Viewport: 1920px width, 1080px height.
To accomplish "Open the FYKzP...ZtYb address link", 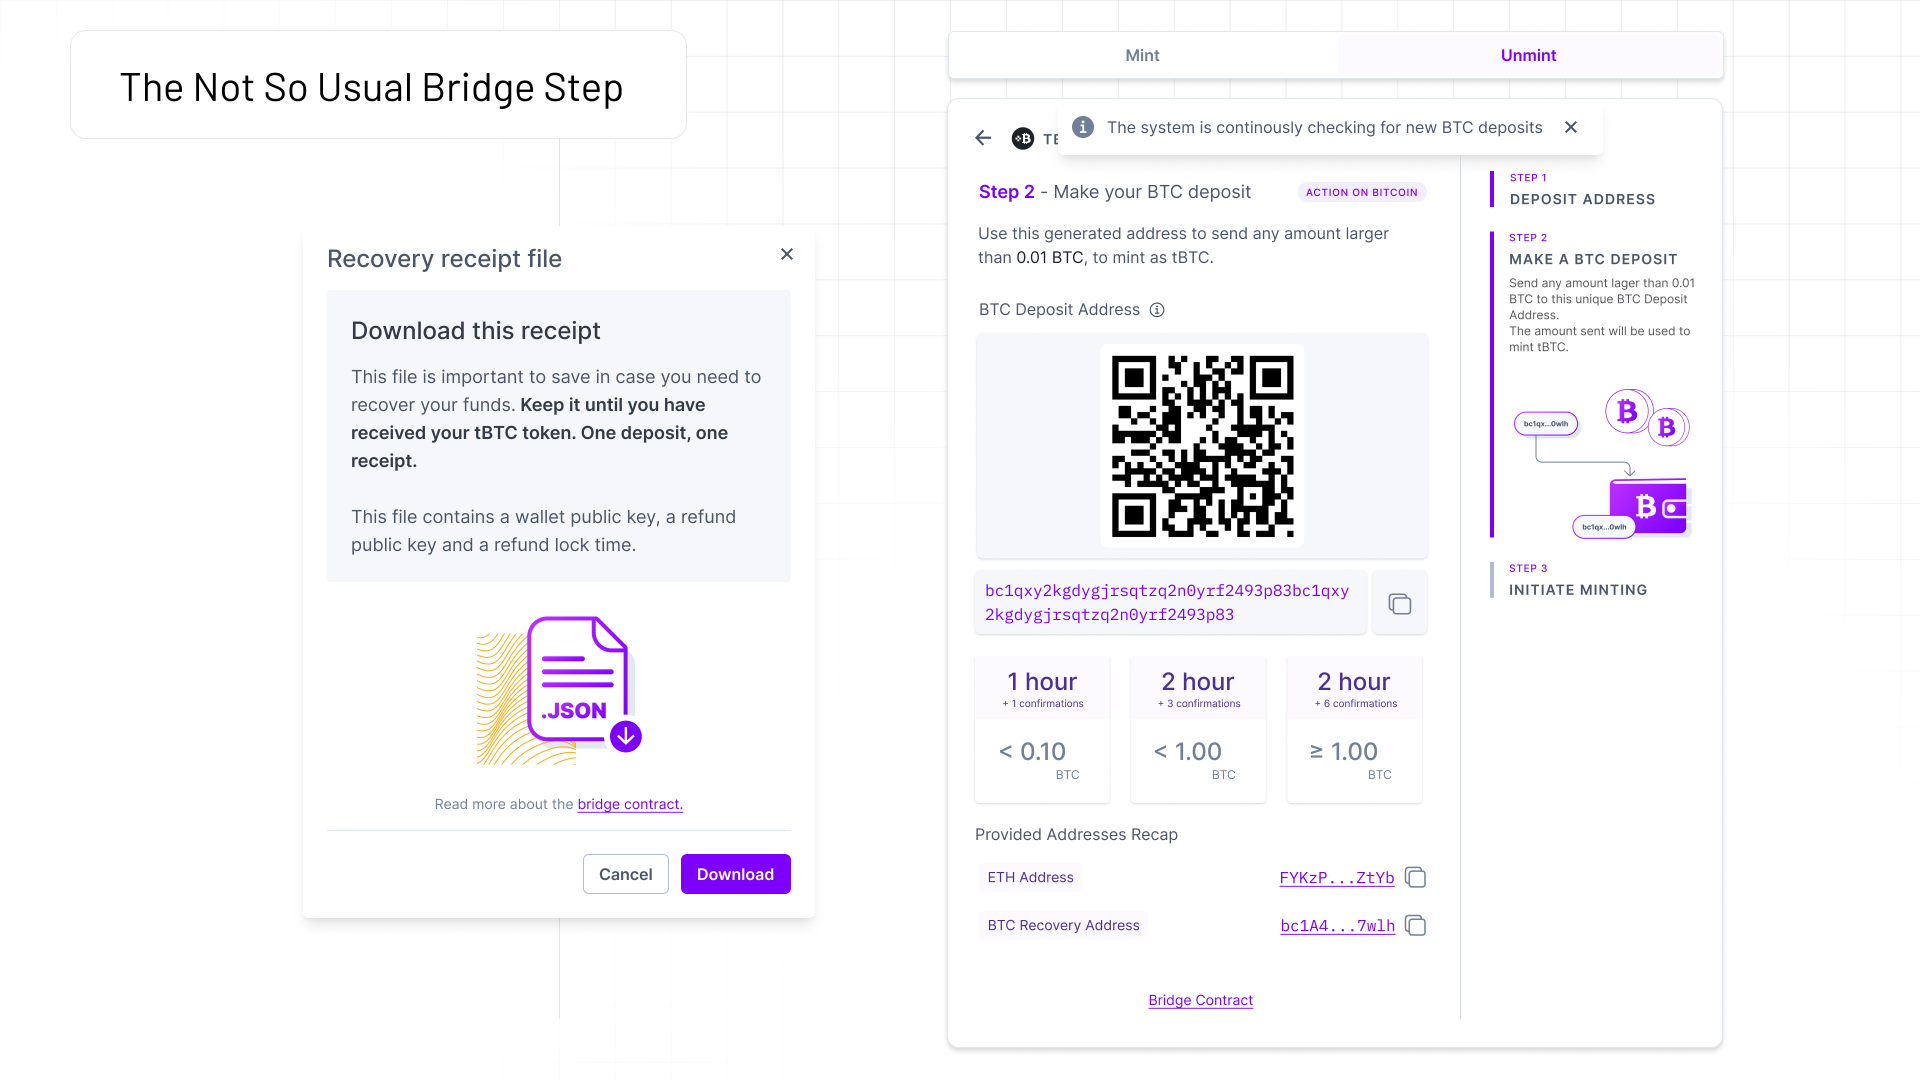I will coord(1337,878).
